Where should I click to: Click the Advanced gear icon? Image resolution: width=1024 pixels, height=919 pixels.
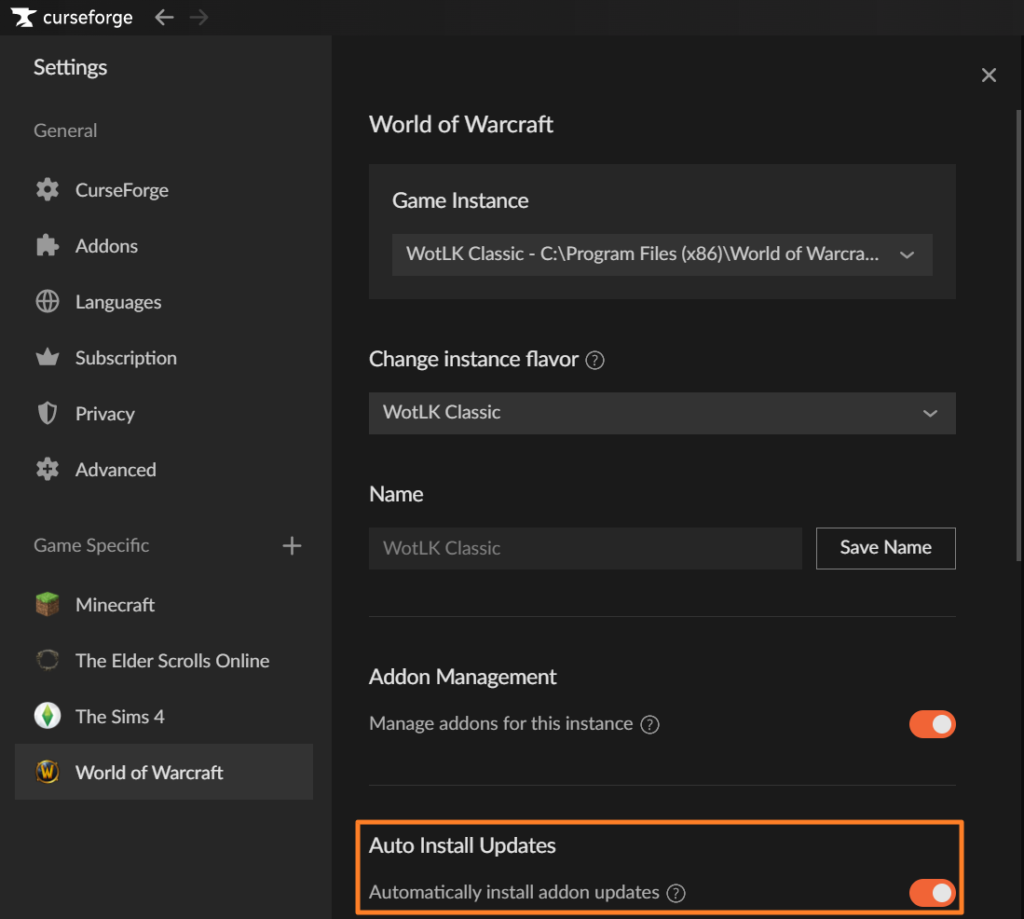click(47, 469)
